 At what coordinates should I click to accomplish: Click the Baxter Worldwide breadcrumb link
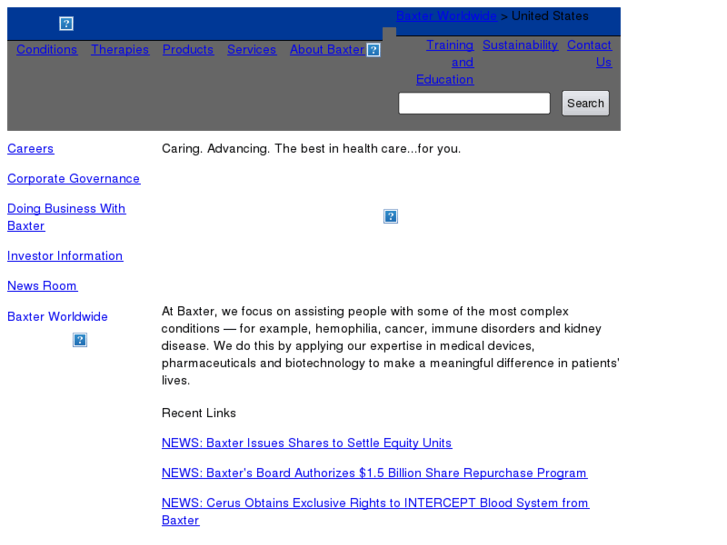point(446,16)
